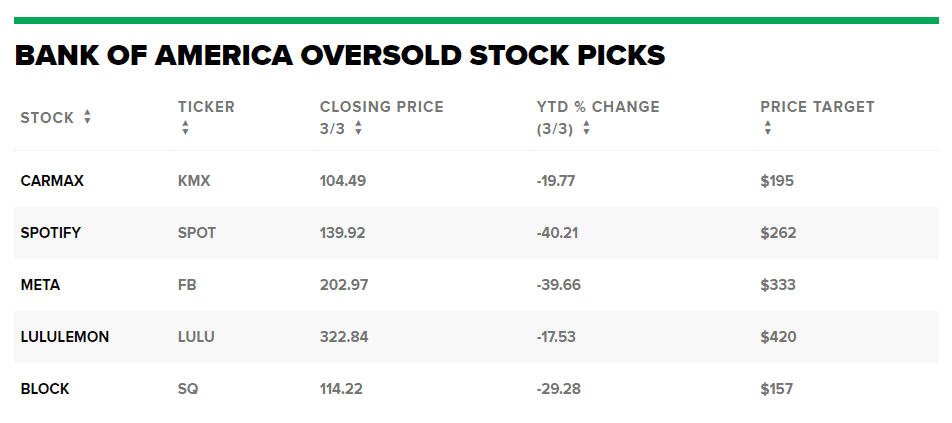This screenshot has height=423, width=952.
Task: Click the Bank of America Oversold Stock Picks title
Action: [340, 55]
